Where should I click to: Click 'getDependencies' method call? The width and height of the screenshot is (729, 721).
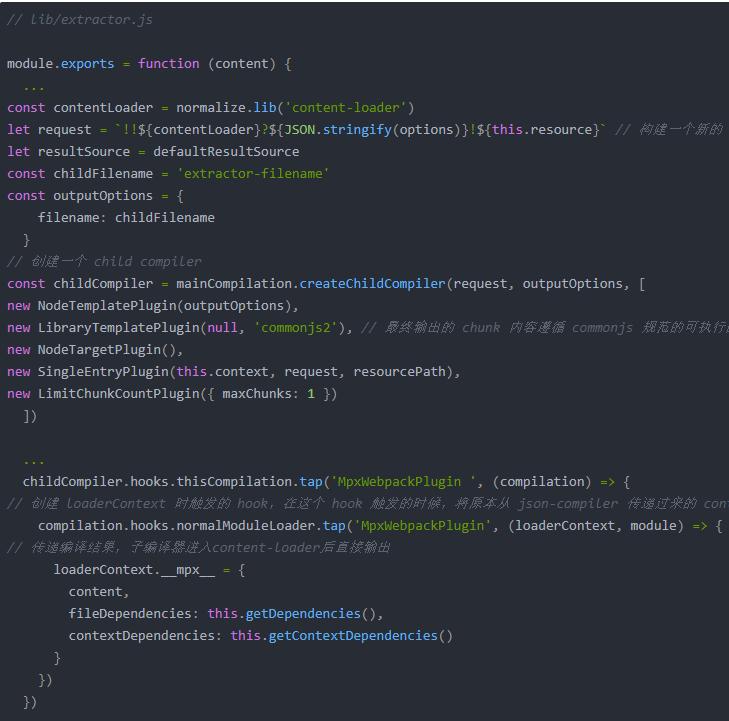coord(303,614)
